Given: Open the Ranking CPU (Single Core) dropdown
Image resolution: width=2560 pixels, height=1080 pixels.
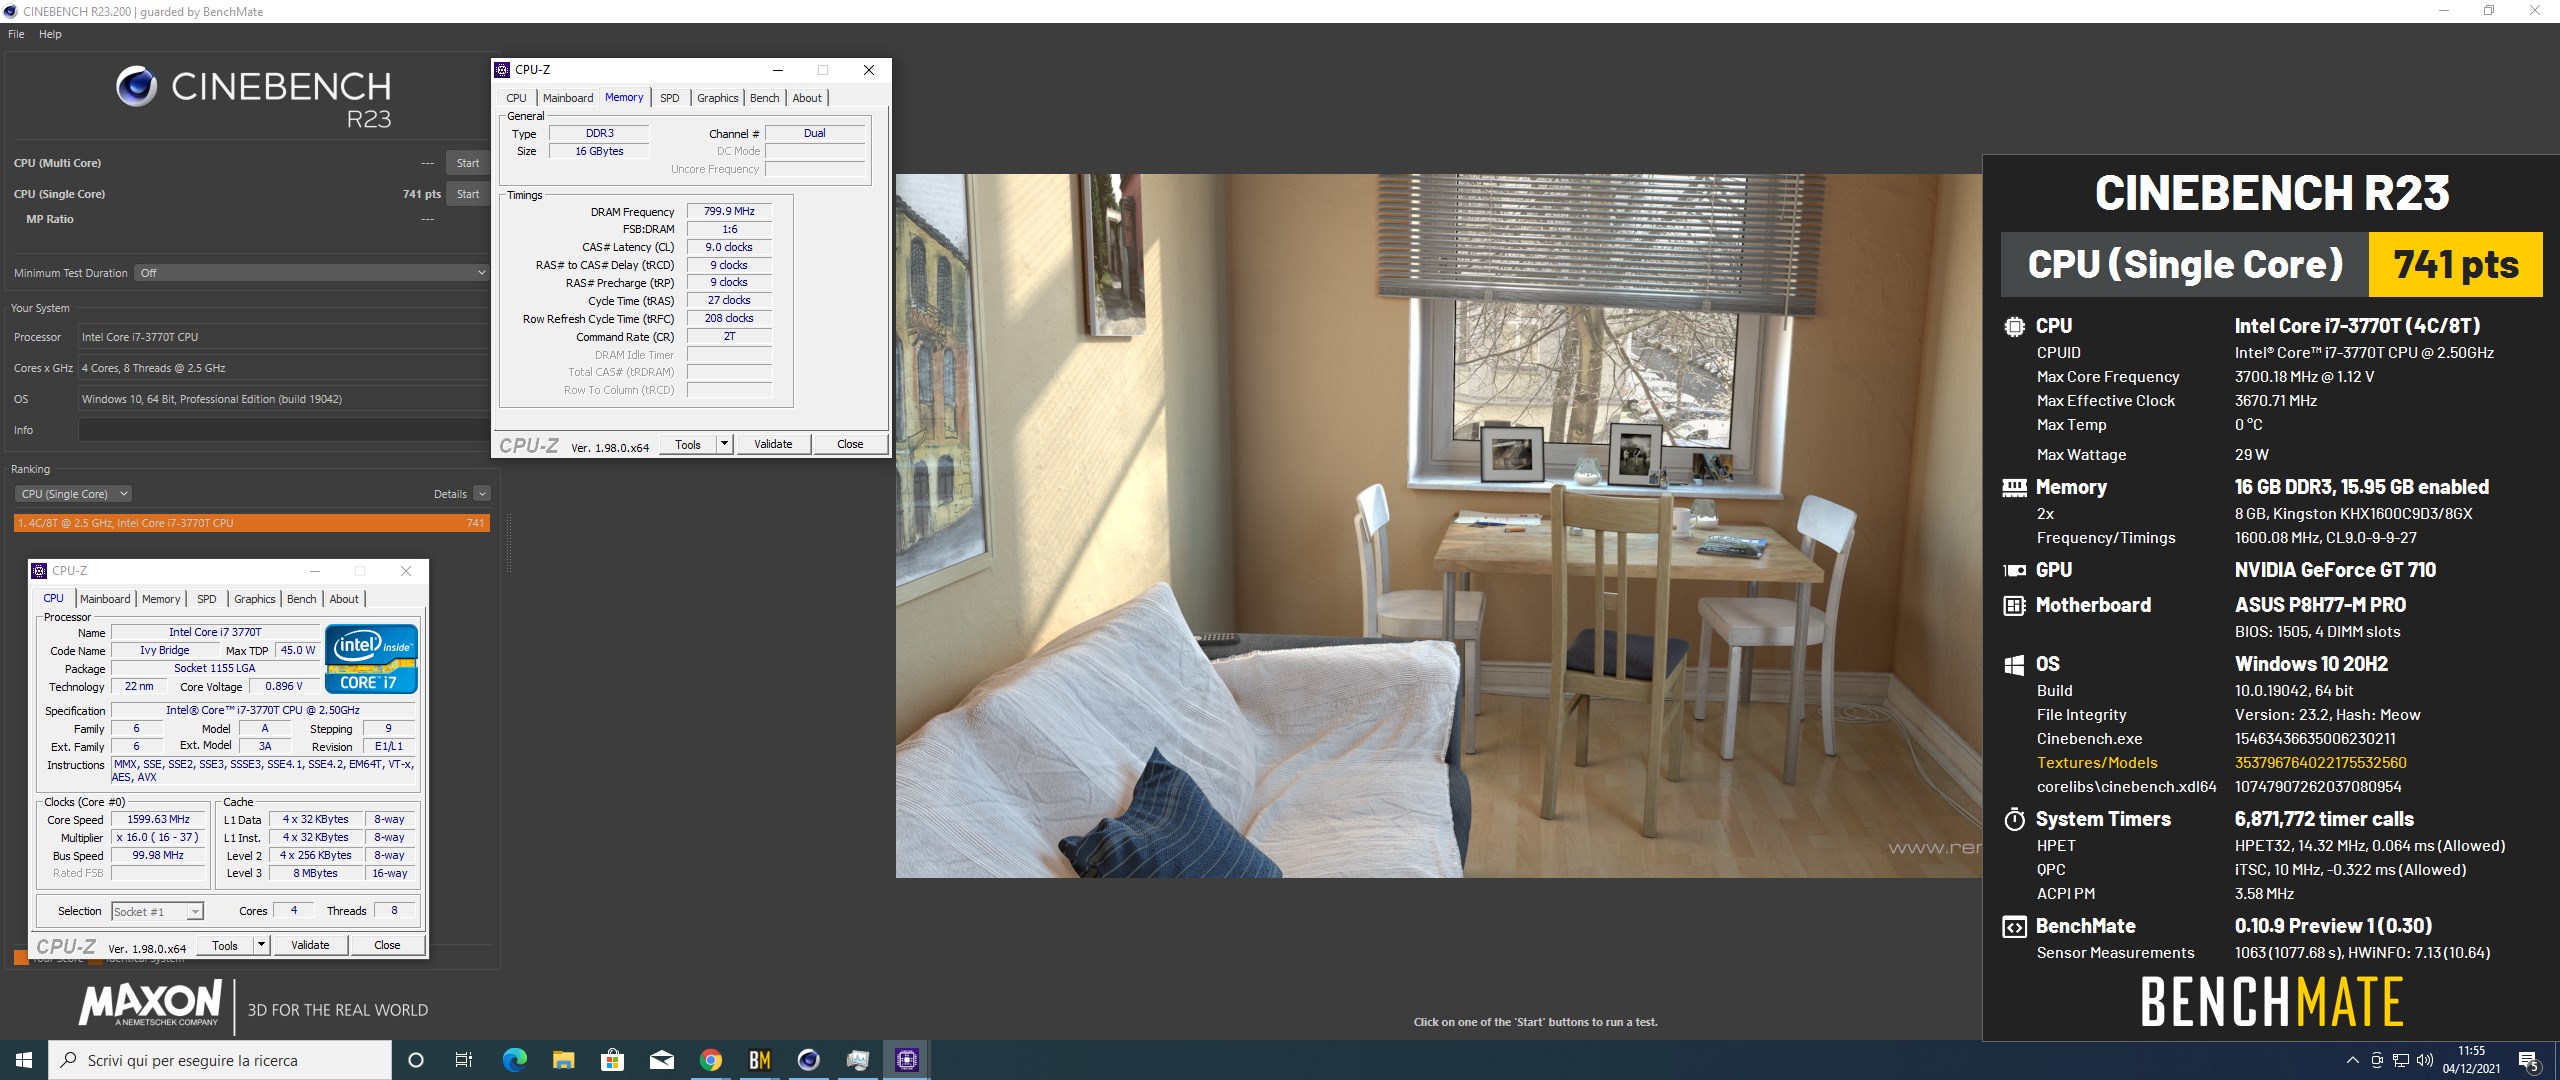Looking at the screenshot, I should click(73, 494).
